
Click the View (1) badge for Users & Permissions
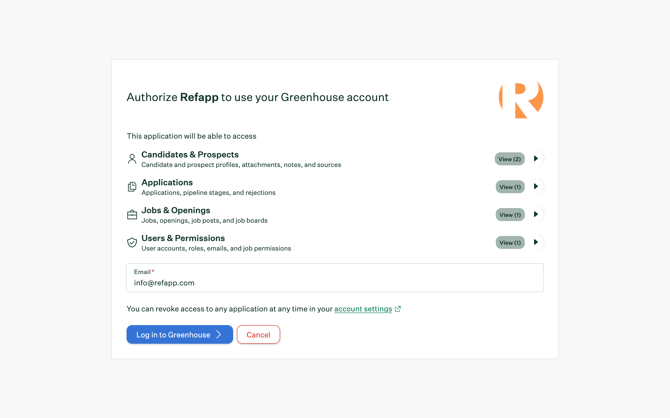click(x=510, y=242)
